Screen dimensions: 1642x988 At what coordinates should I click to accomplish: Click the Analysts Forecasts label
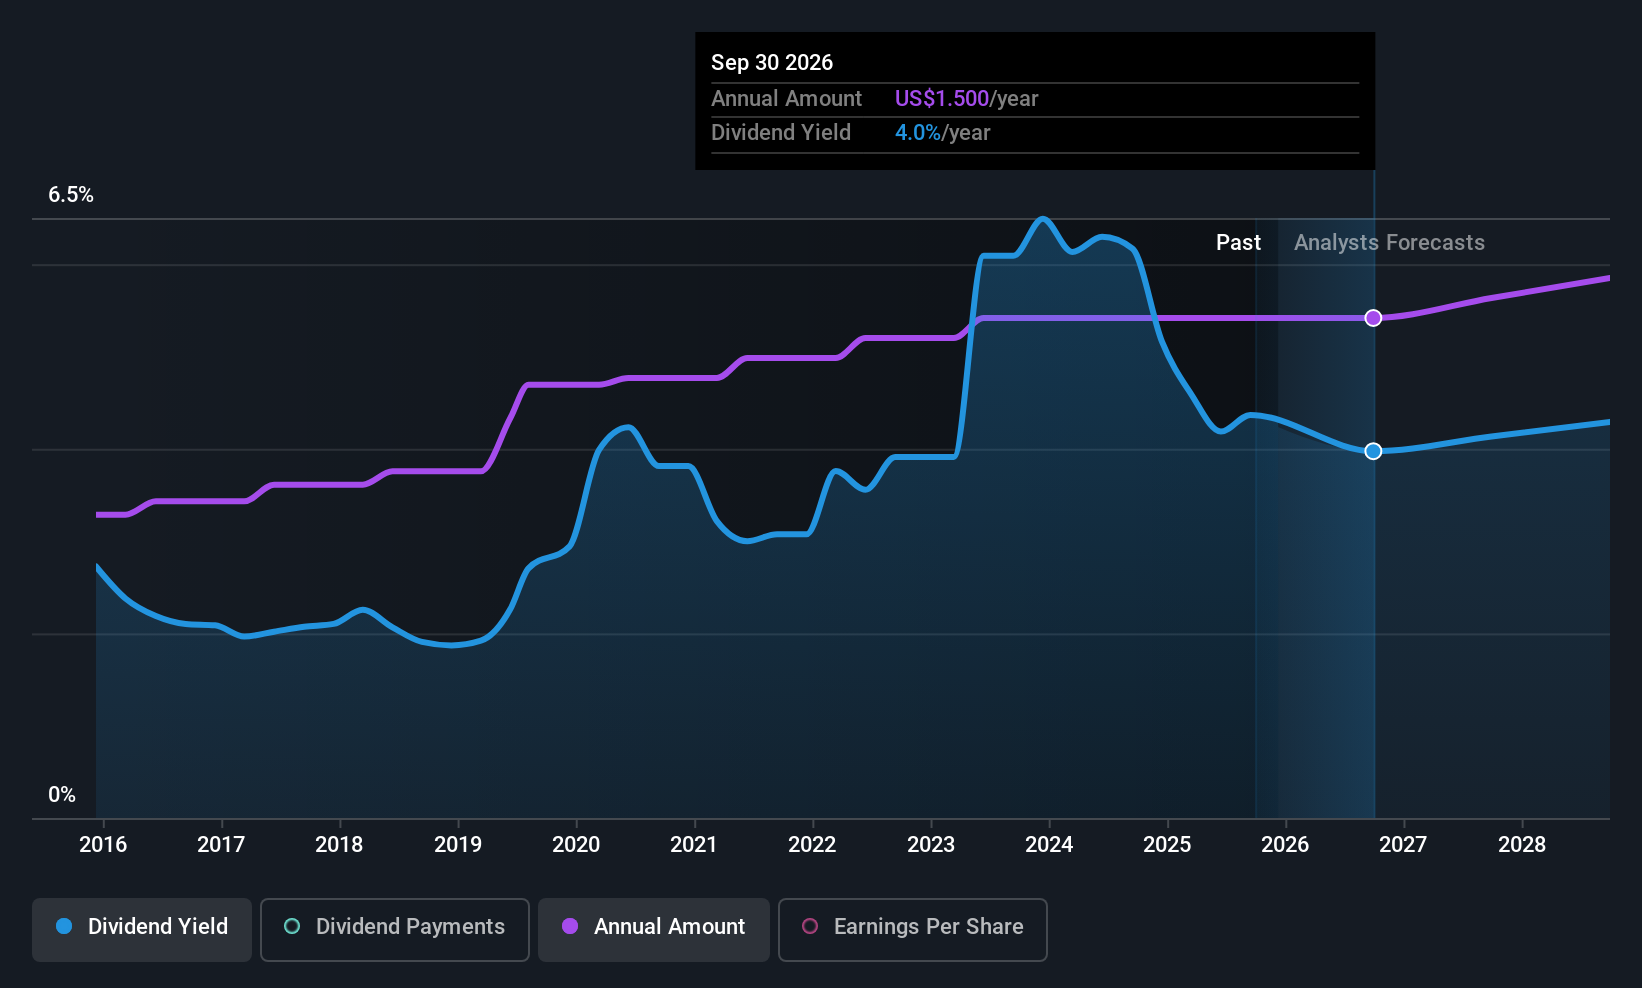pos(1389,243)
